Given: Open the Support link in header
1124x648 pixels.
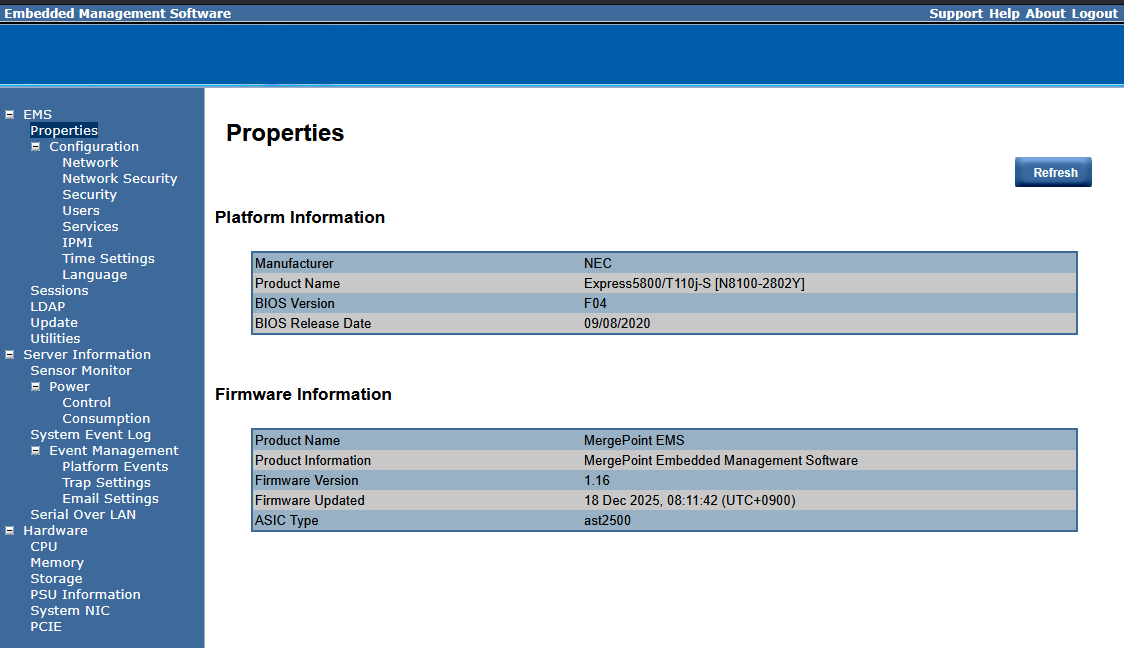Looking at the screenshot, I should 955,14.
